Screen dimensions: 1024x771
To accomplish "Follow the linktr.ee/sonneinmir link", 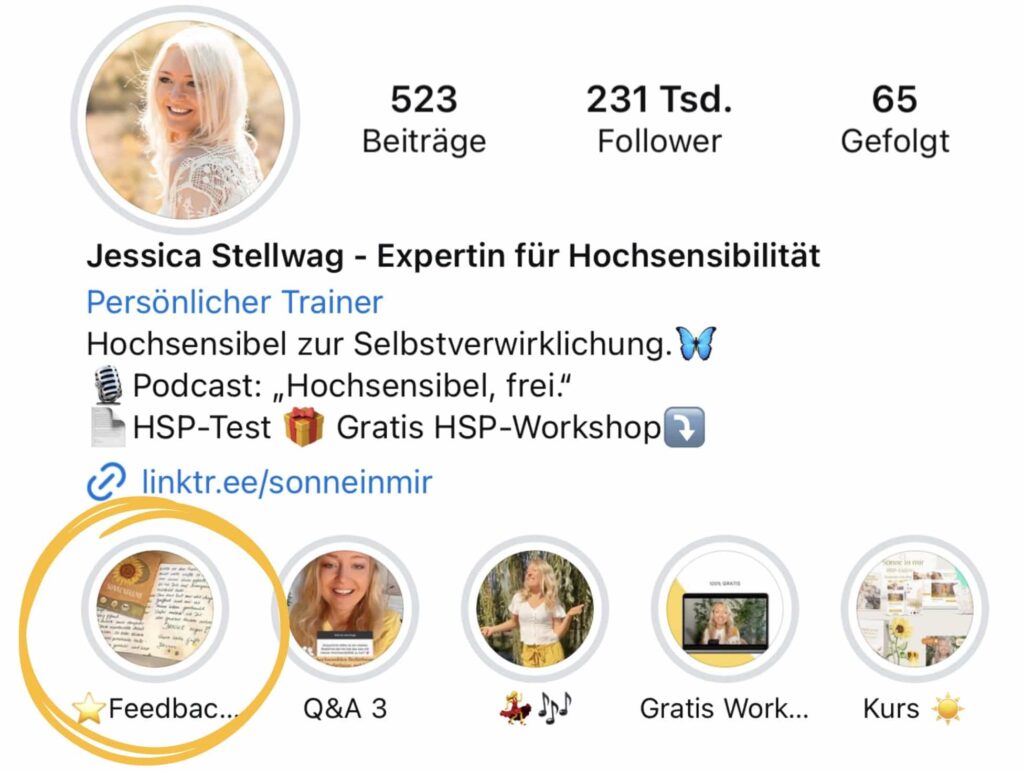I will (x=287, y=482).
